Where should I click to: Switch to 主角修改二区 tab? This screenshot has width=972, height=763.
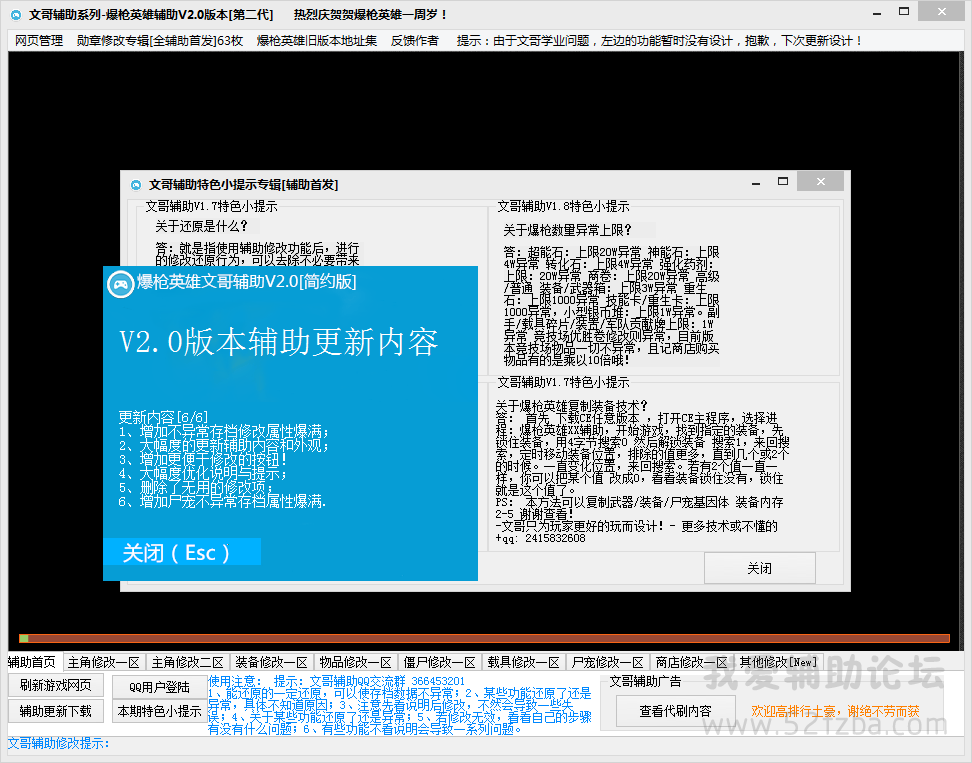point(188,663)
